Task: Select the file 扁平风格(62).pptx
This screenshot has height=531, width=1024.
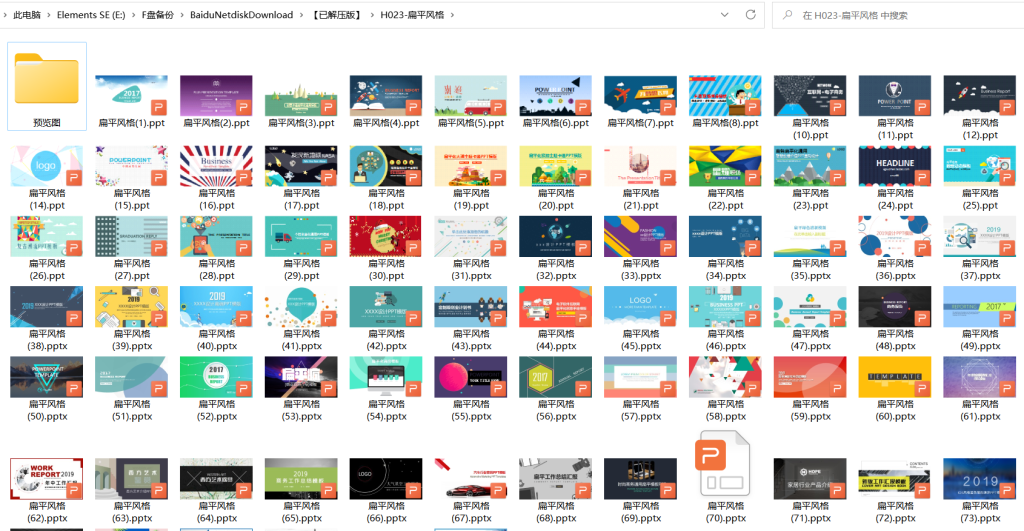Action: (46, 478)
